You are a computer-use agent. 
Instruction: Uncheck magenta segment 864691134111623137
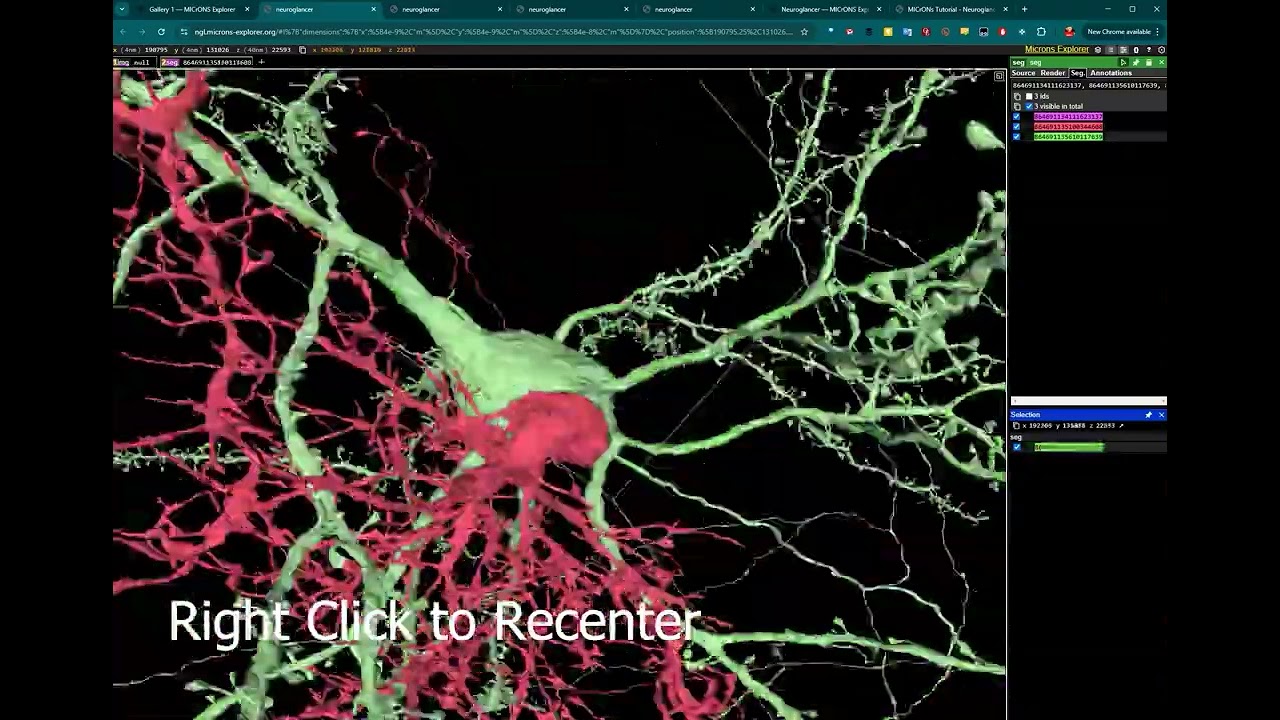(x=1017, y=117)
